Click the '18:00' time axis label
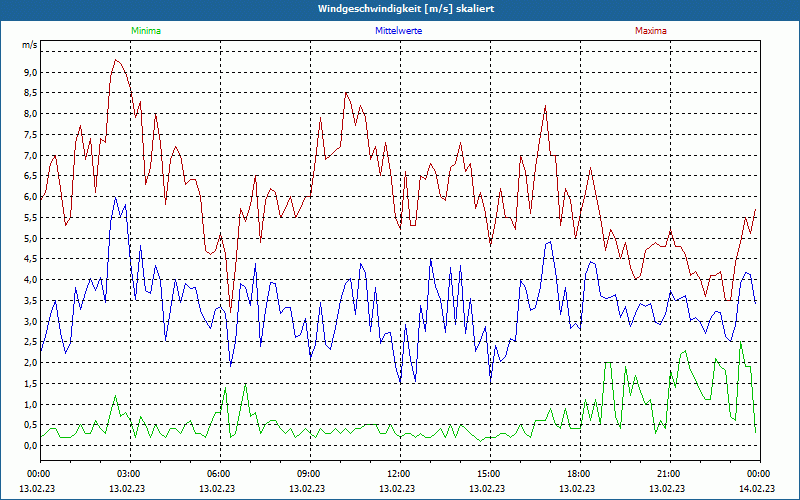This screenshot has width=800, height=500. point(580,474)
